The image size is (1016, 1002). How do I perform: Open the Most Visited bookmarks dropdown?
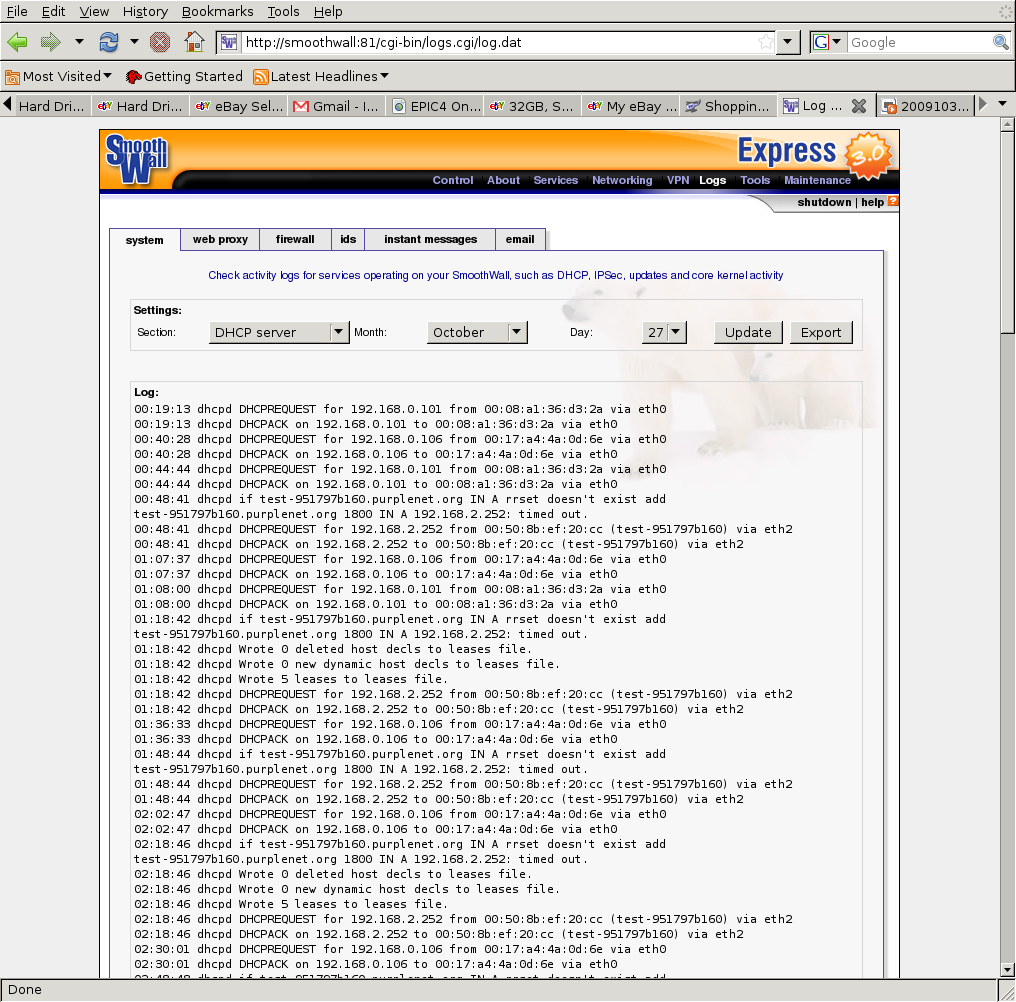(x=60, y=76)
